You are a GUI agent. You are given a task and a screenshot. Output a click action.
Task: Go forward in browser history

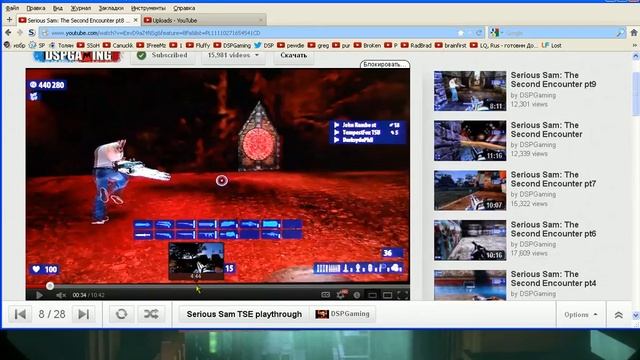point(20,32)
